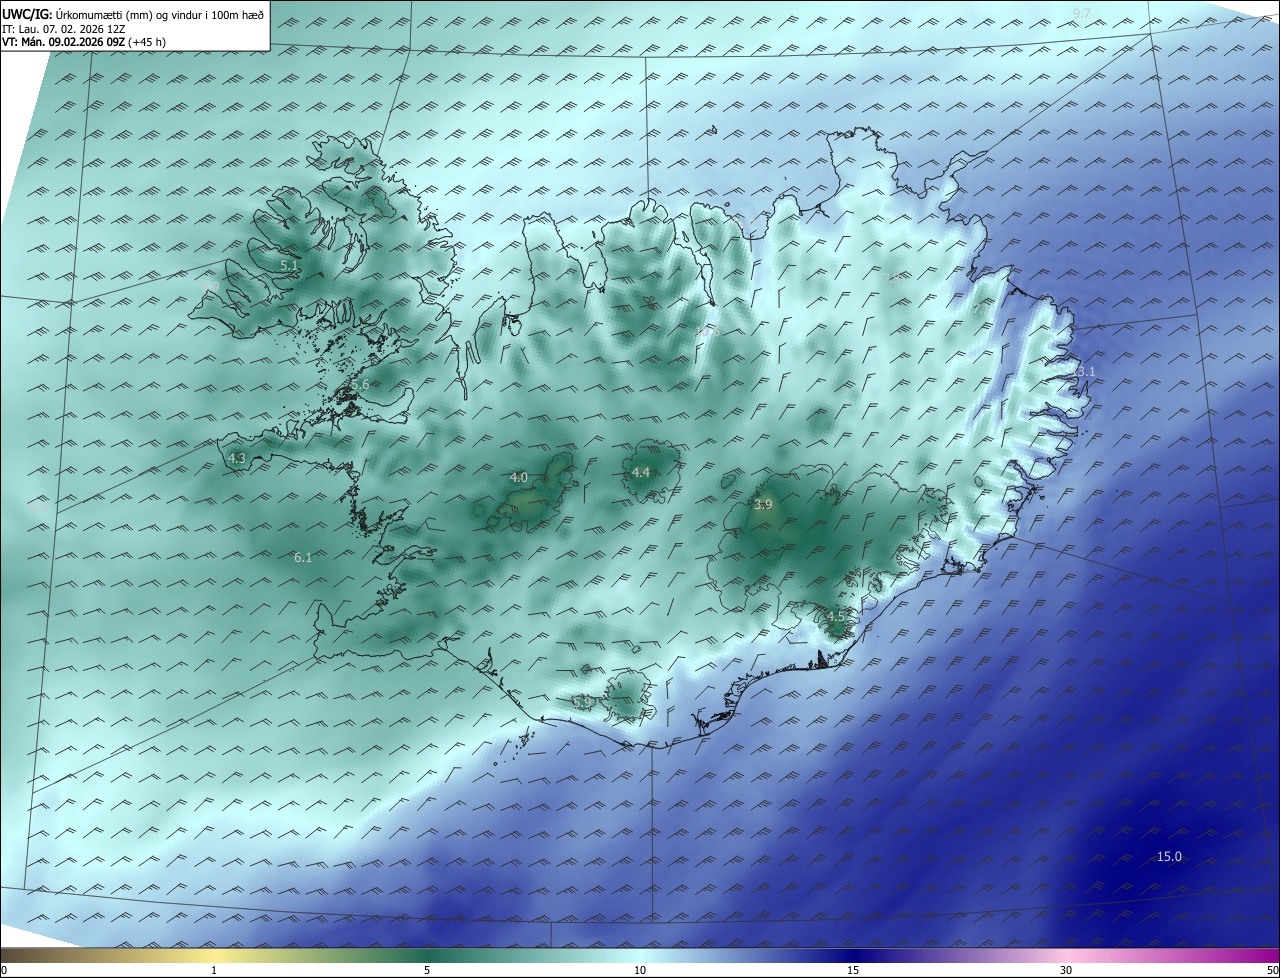Click the 5.1 value in the Westfjords
This screenshot has height=978, width=1280.
288,266
